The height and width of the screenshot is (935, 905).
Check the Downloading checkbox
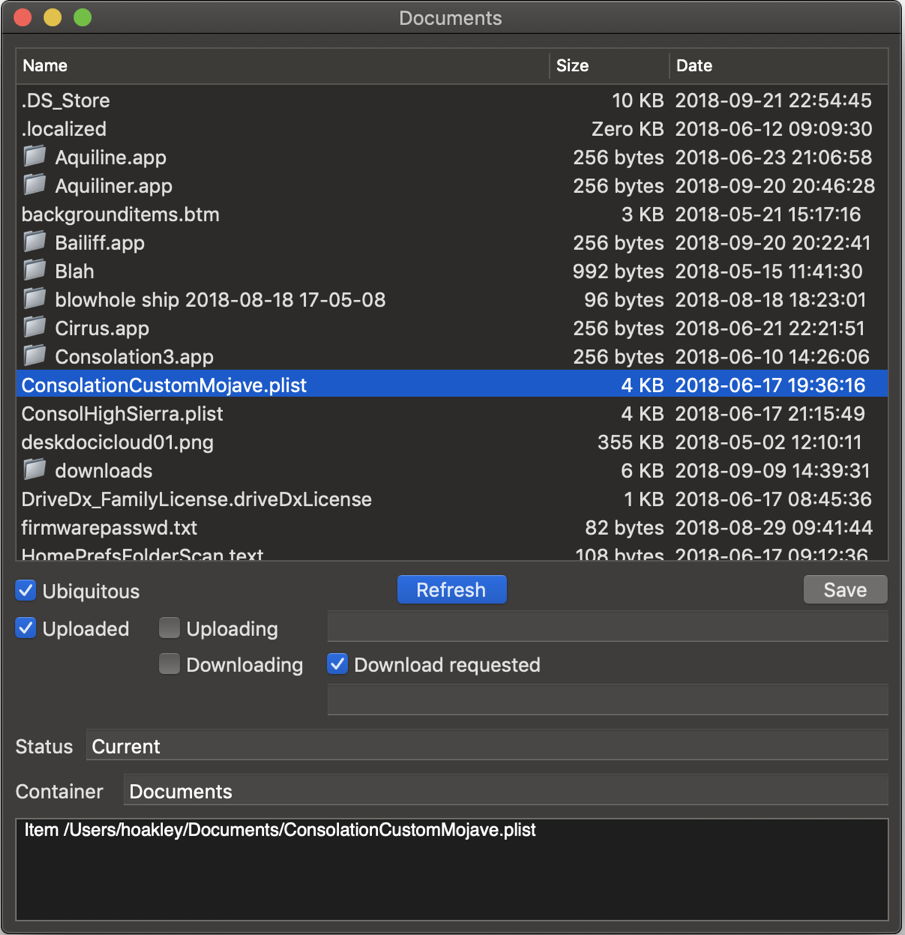[170, 665]
